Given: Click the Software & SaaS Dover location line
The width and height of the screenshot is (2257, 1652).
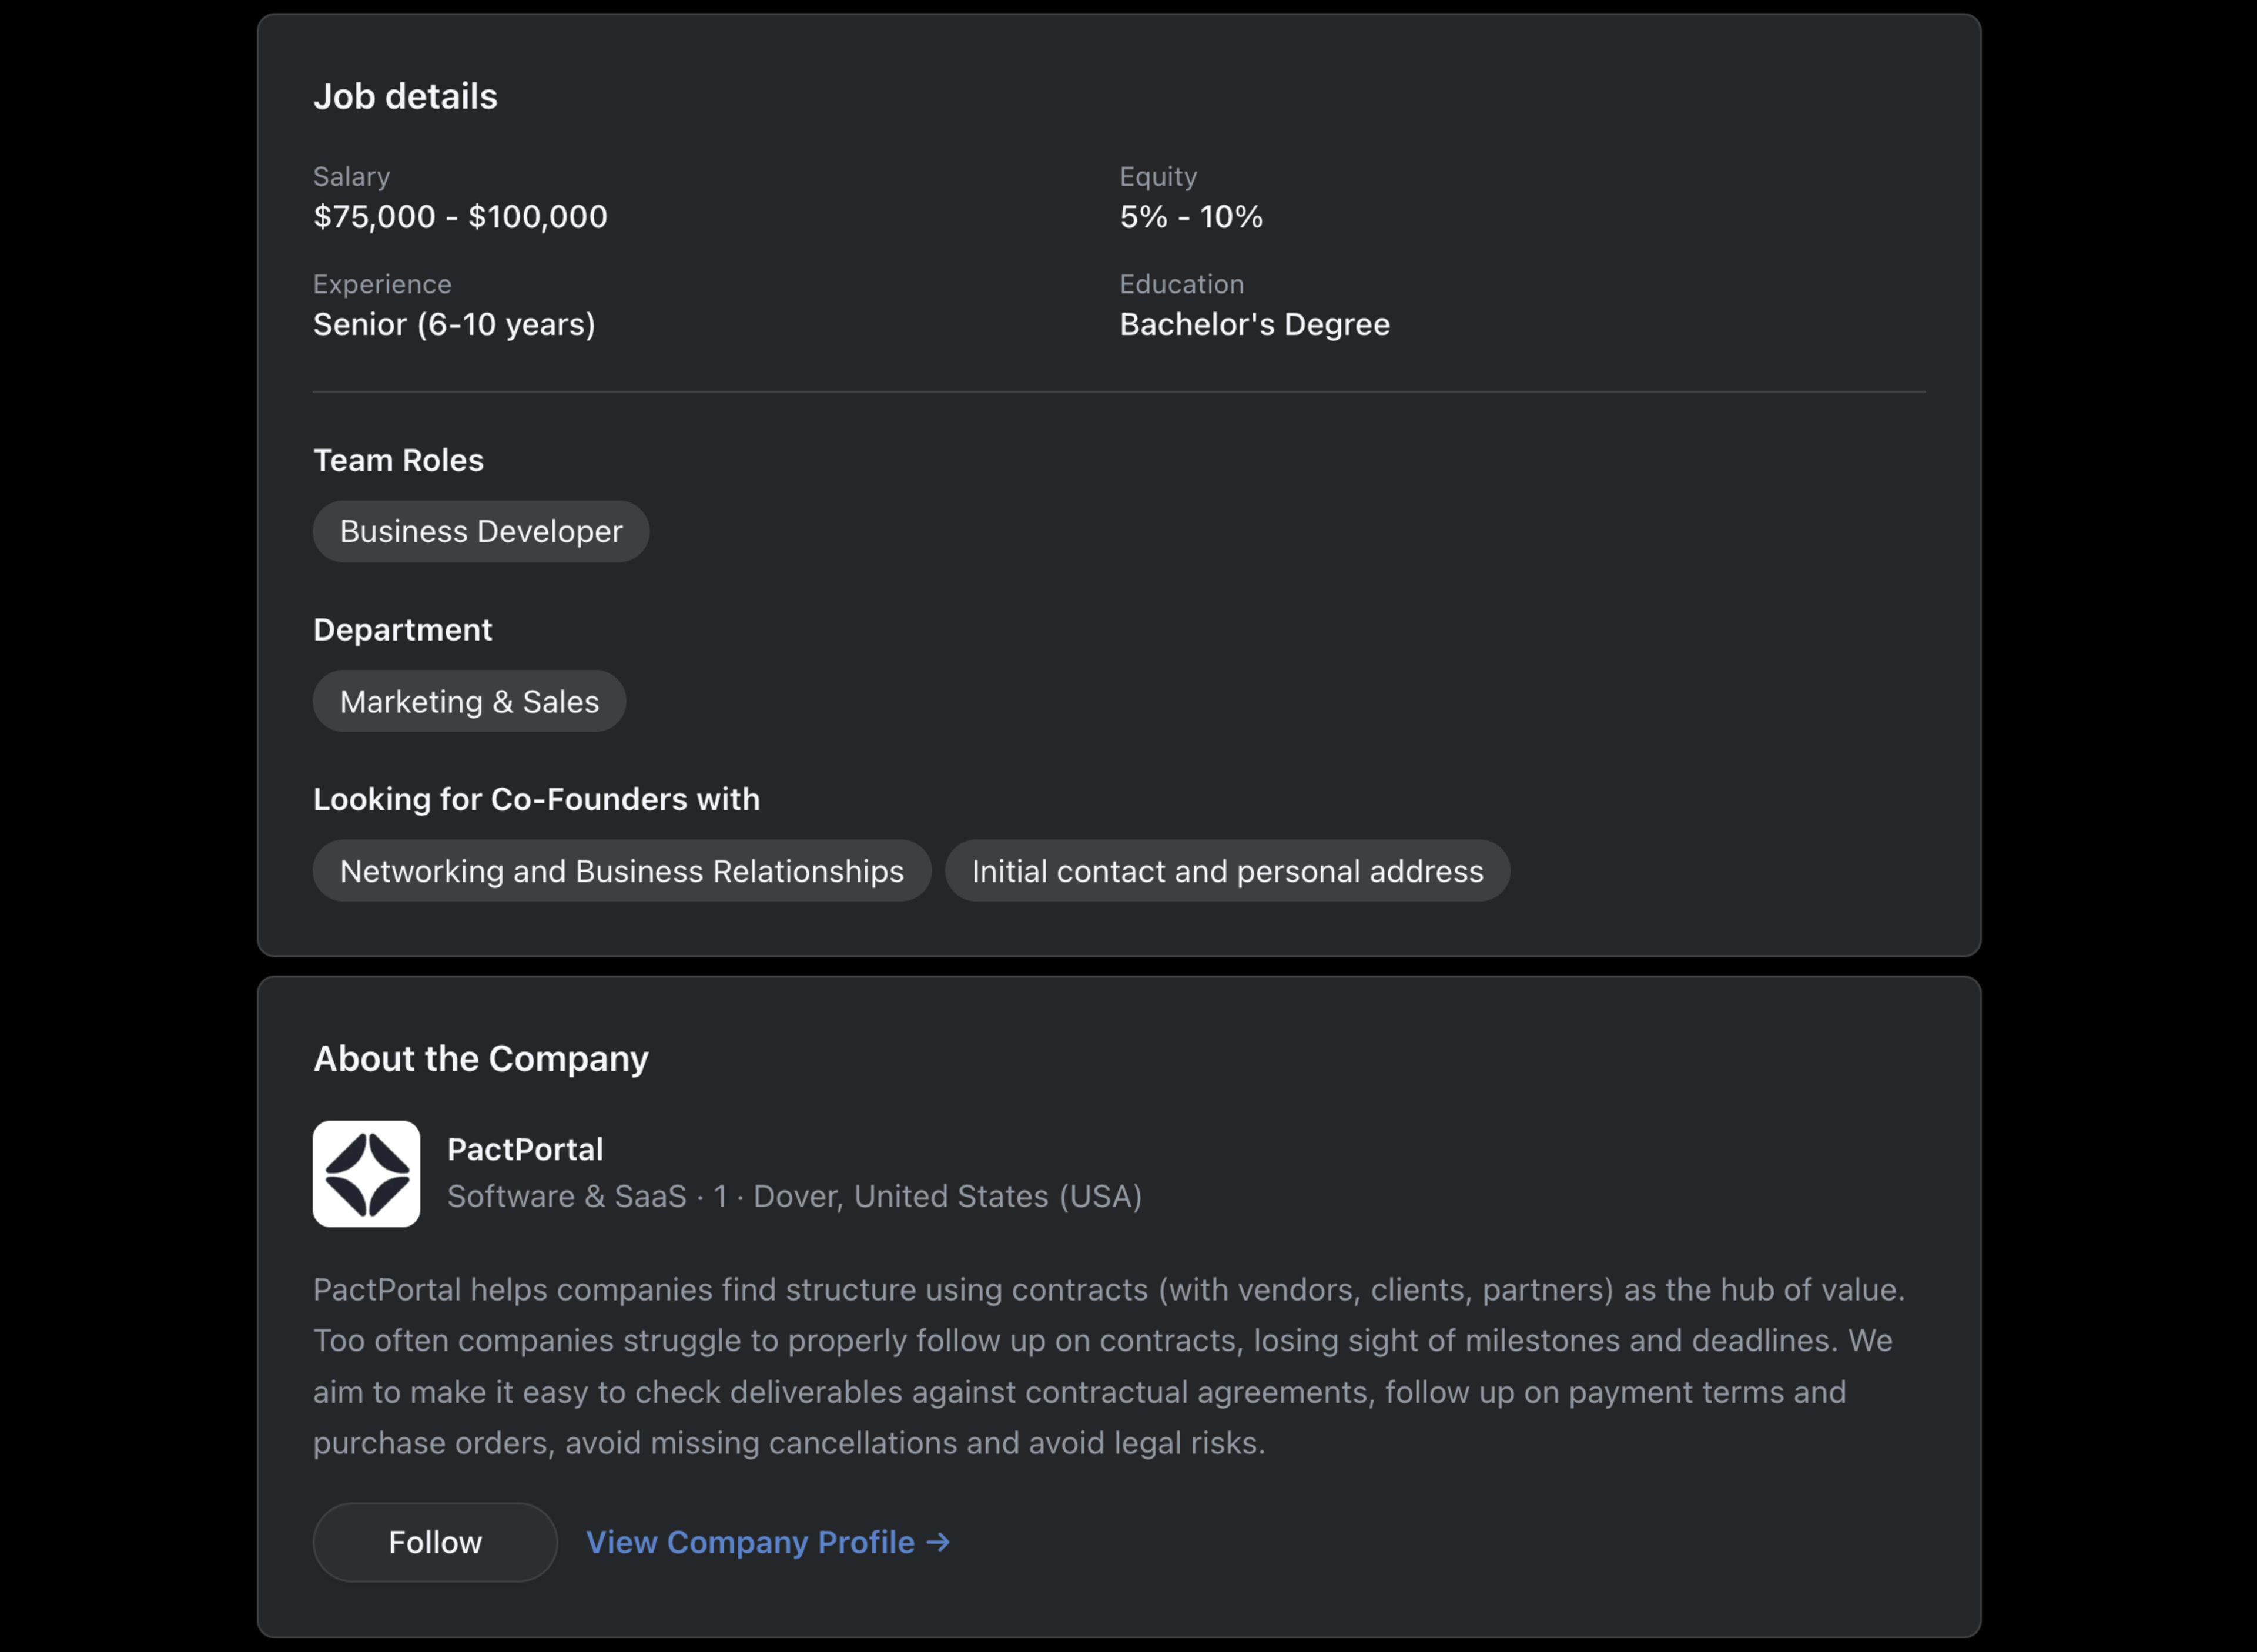Looking at the screenshot, I should click(x=794, y=1196).
